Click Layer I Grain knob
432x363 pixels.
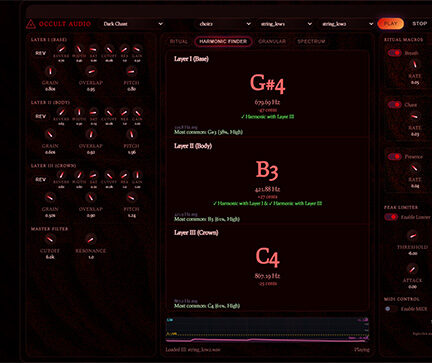(50, 71)
